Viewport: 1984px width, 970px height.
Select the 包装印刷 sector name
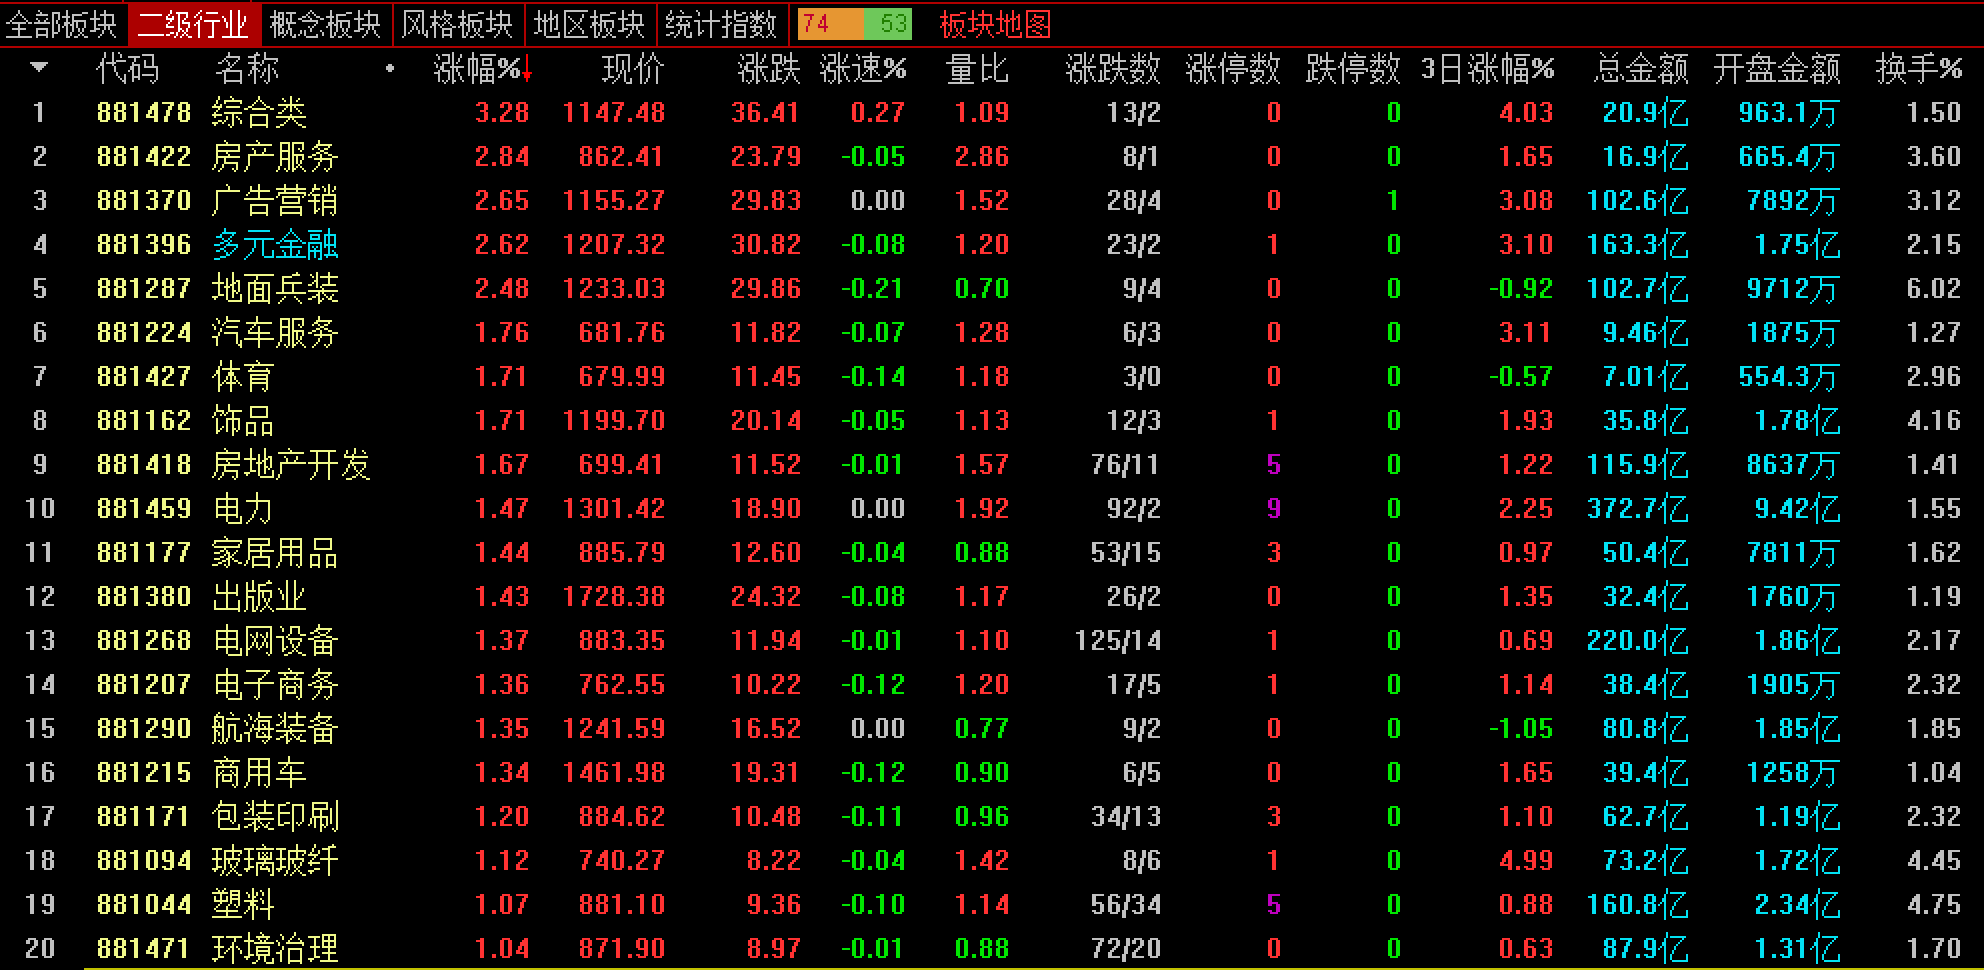(275, 817)
